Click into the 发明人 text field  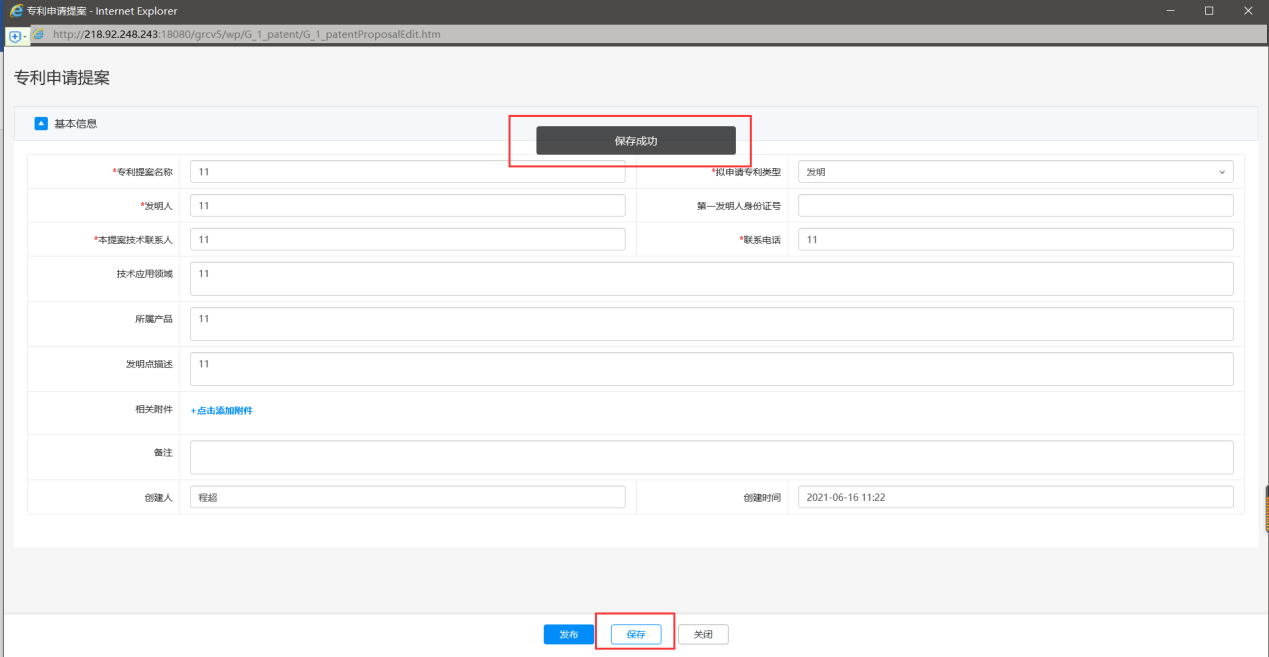click(407, 205)
